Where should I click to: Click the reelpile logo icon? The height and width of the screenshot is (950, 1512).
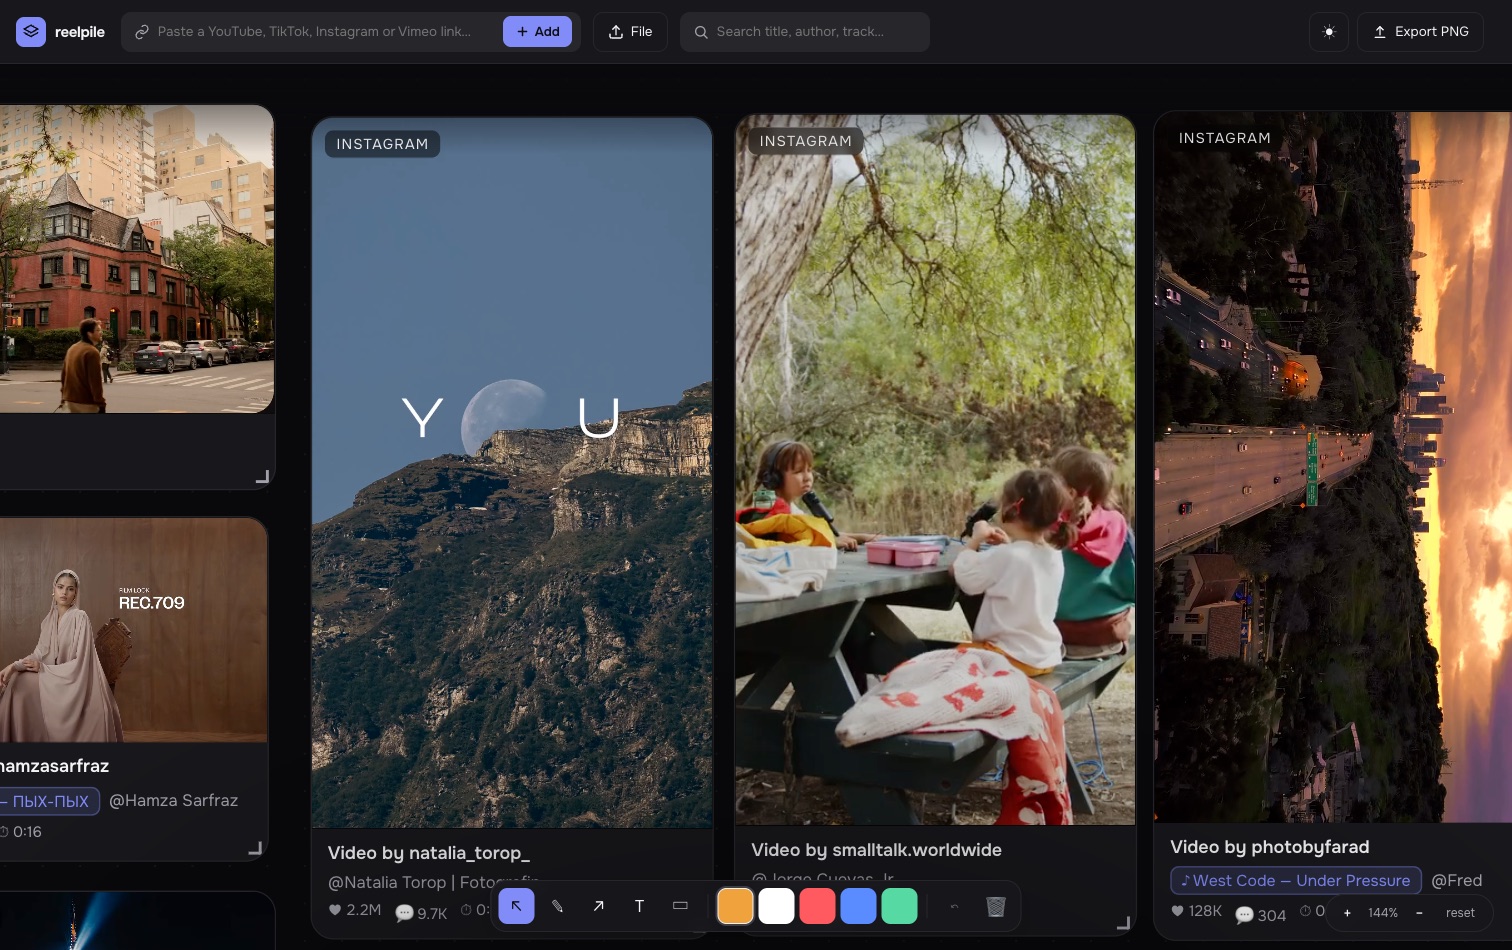click(x=31, y=32)
